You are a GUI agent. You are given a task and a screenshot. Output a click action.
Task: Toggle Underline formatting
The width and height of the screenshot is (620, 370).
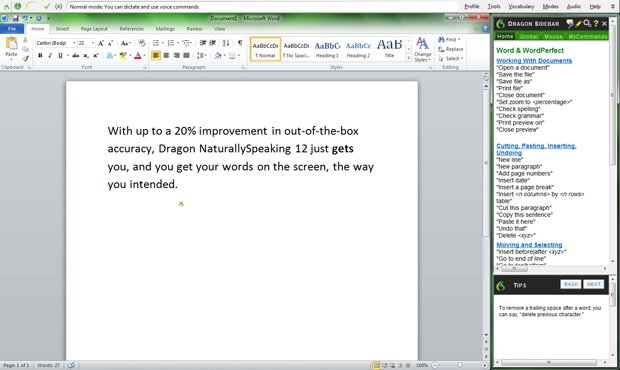60,56
